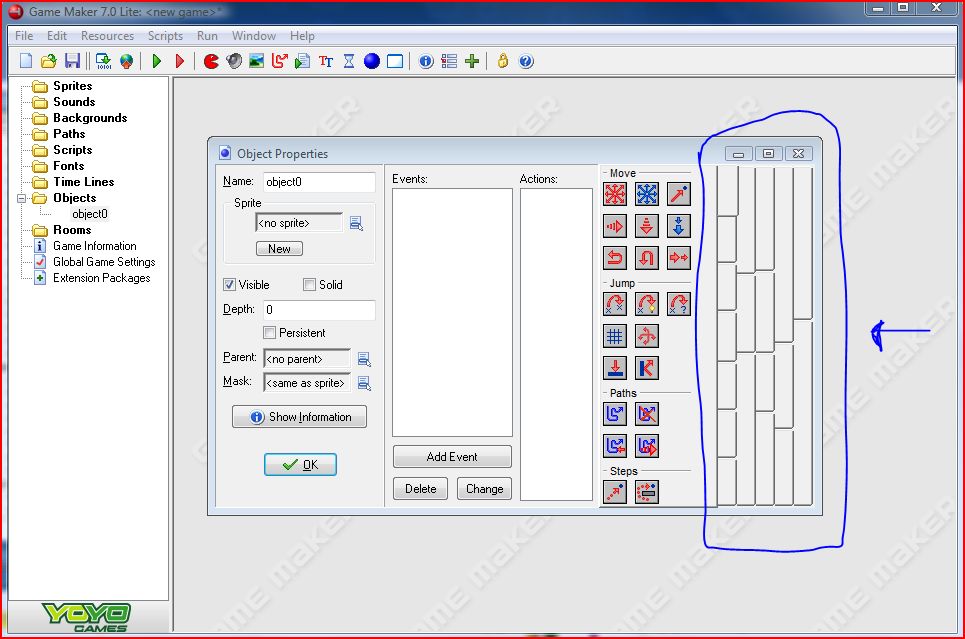Select the Move Fixed red arrows action

(x=616, y=194)
